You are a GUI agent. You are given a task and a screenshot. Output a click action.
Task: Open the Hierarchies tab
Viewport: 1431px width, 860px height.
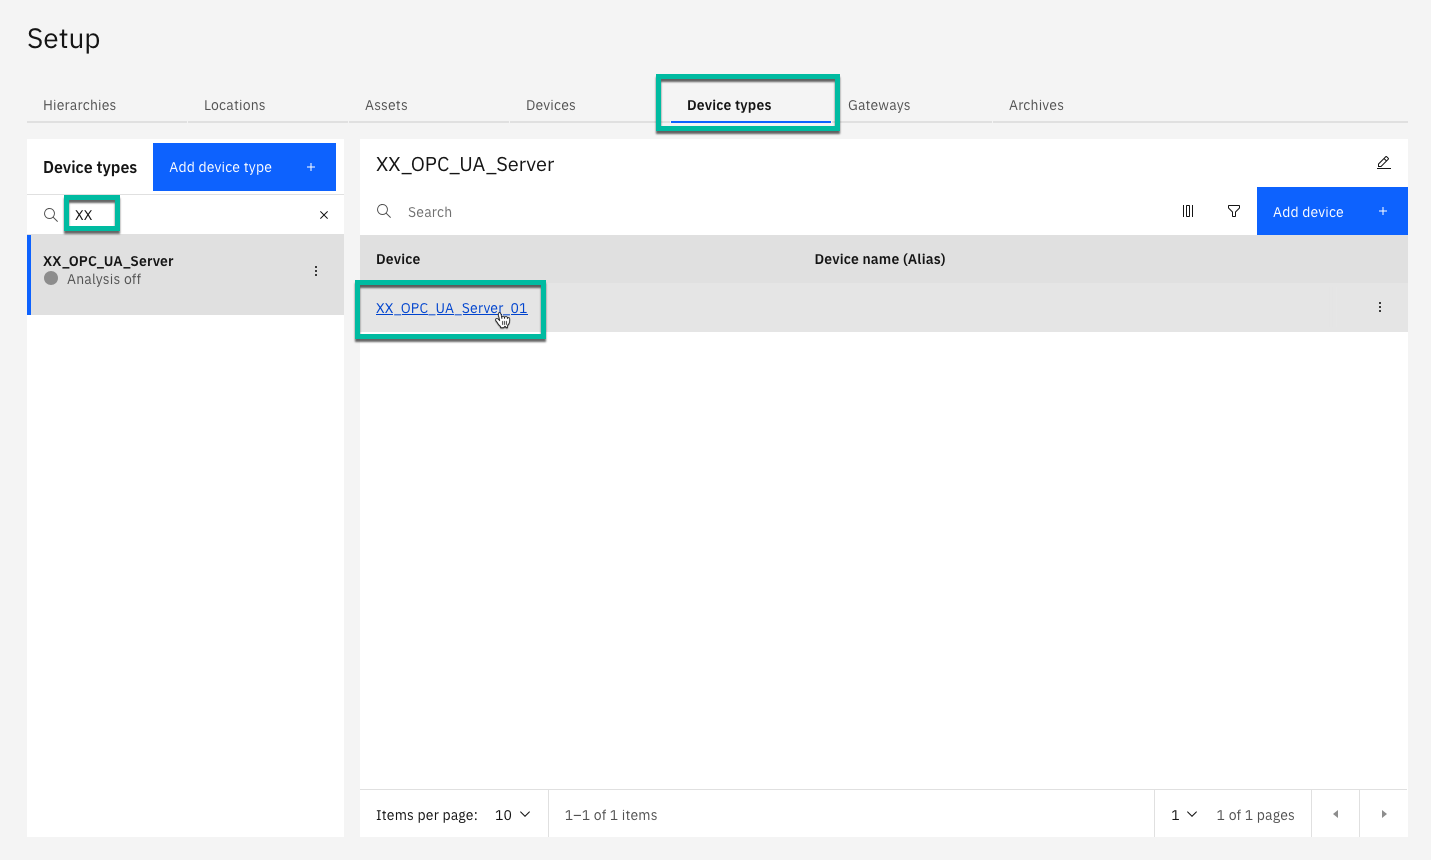pos(80,105)
